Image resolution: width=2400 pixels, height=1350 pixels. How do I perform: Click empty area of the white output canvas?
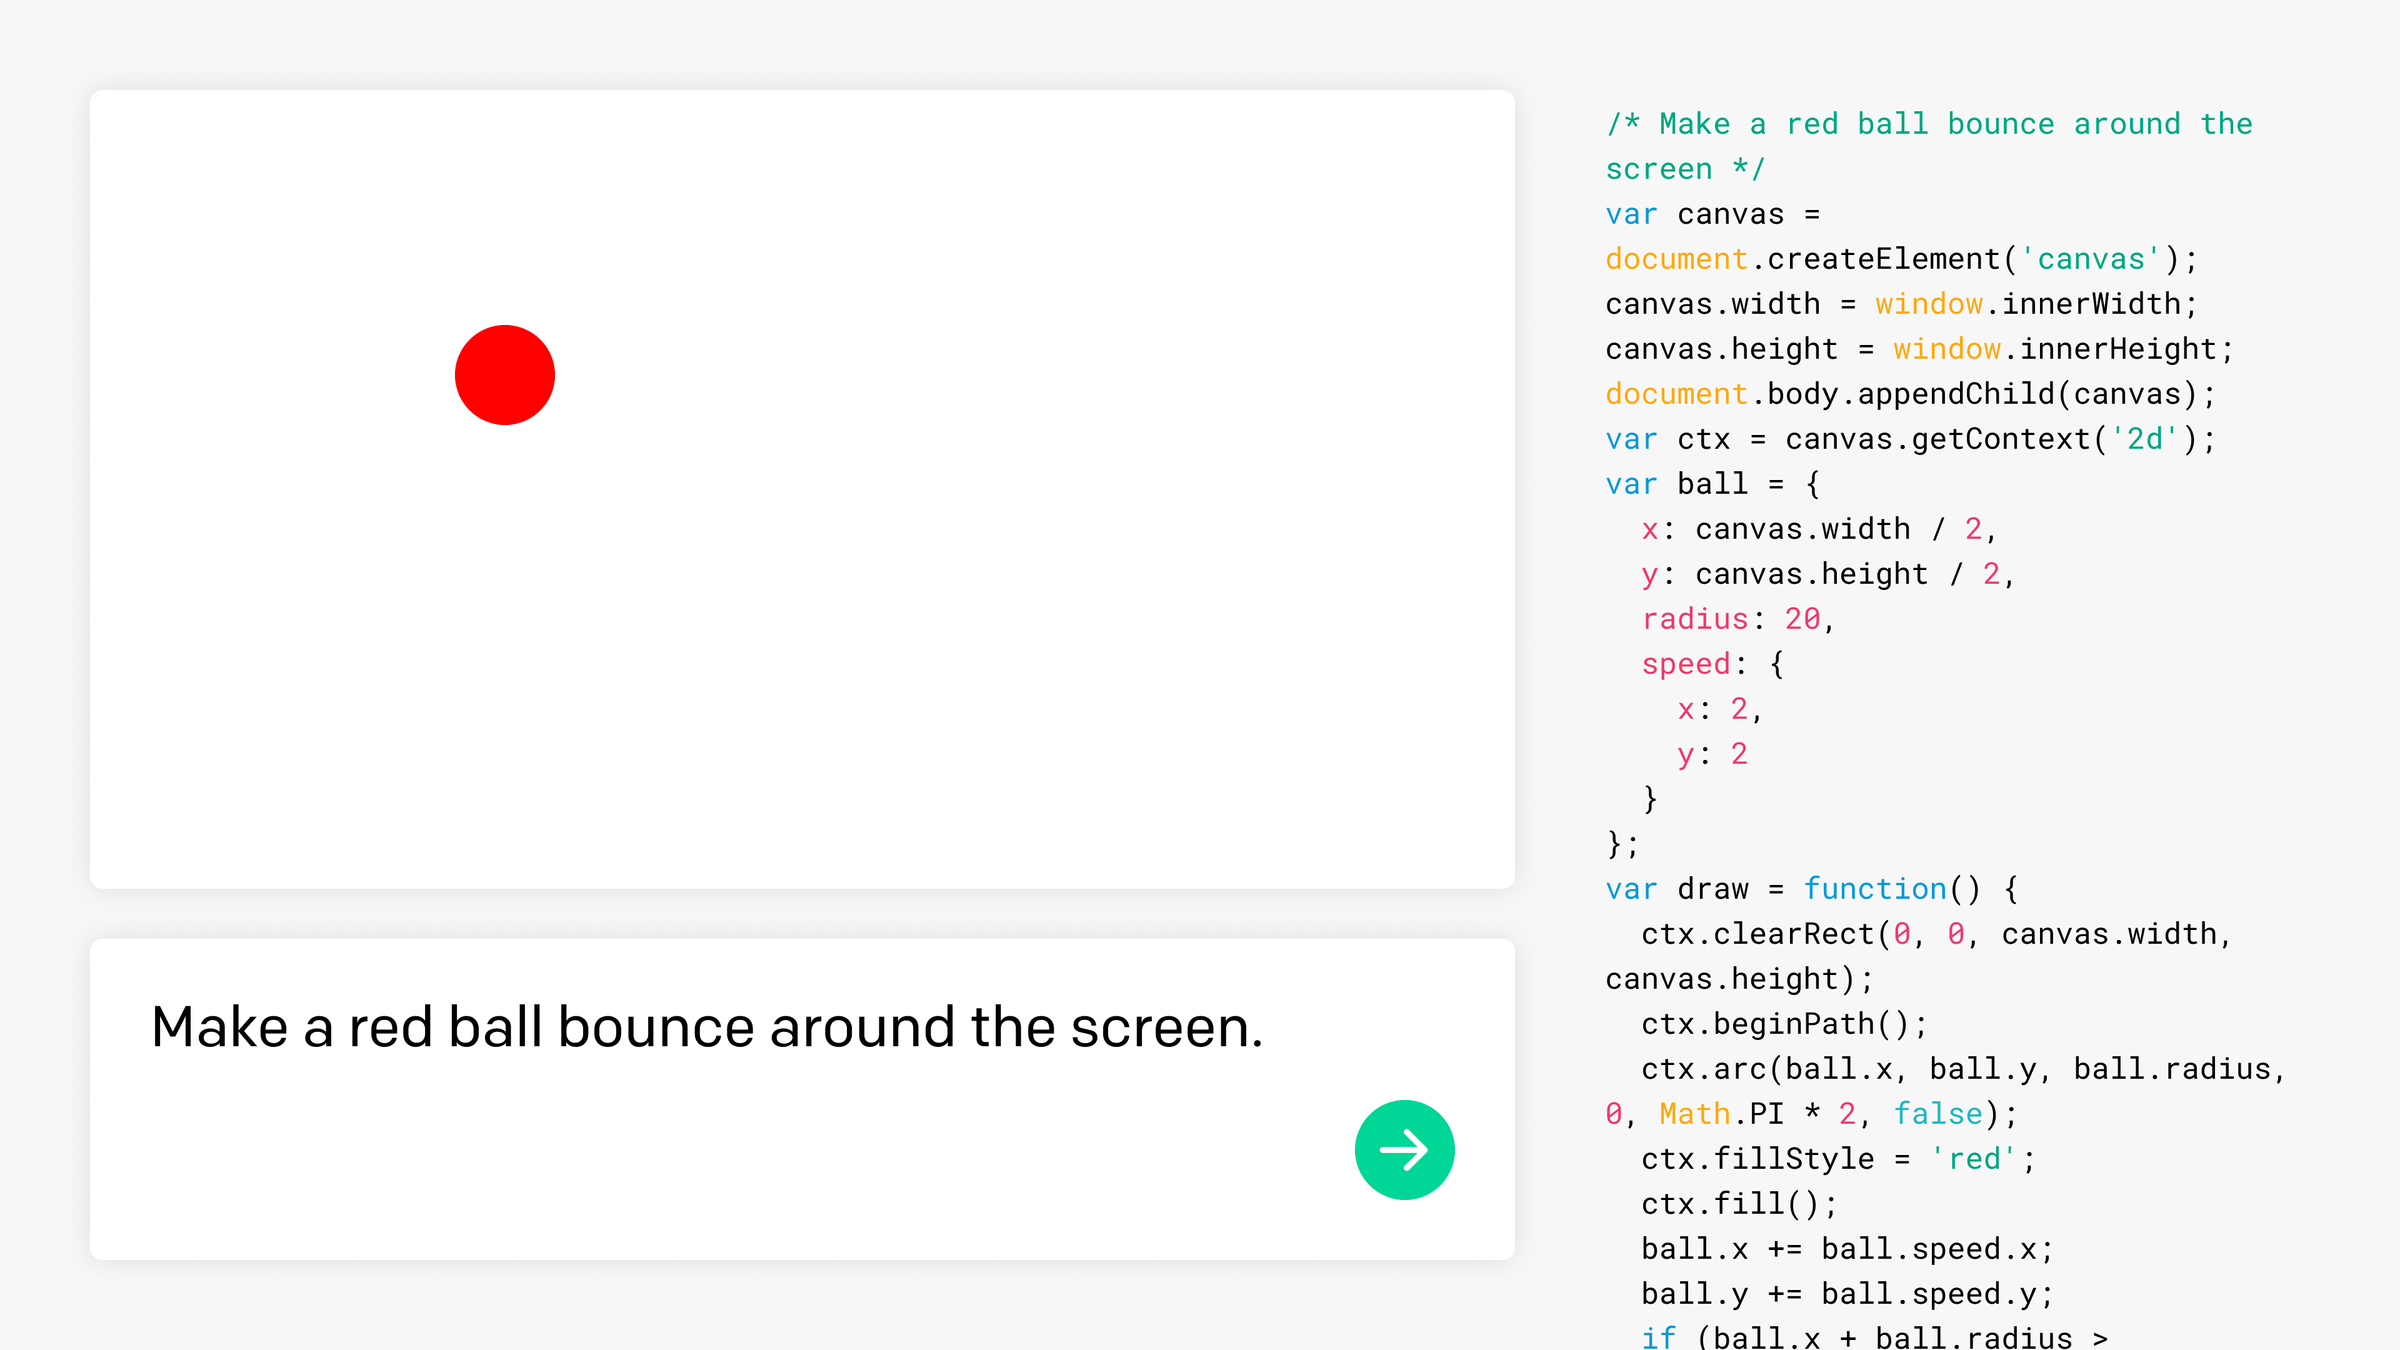(x=1000, y=600)
